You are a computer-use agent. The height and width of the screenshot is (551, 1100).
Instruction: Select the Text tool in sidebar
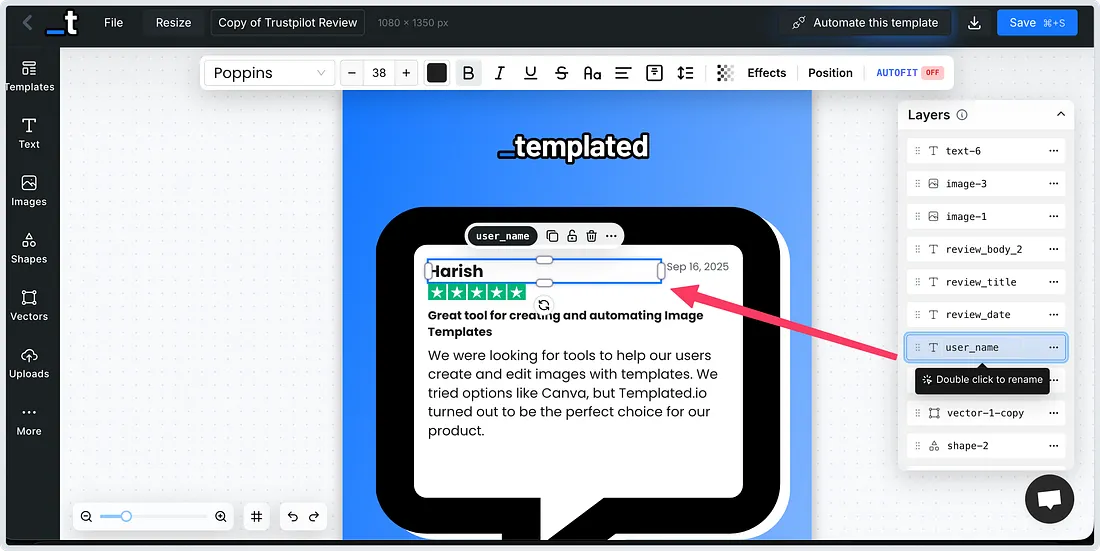coord(29,133)
